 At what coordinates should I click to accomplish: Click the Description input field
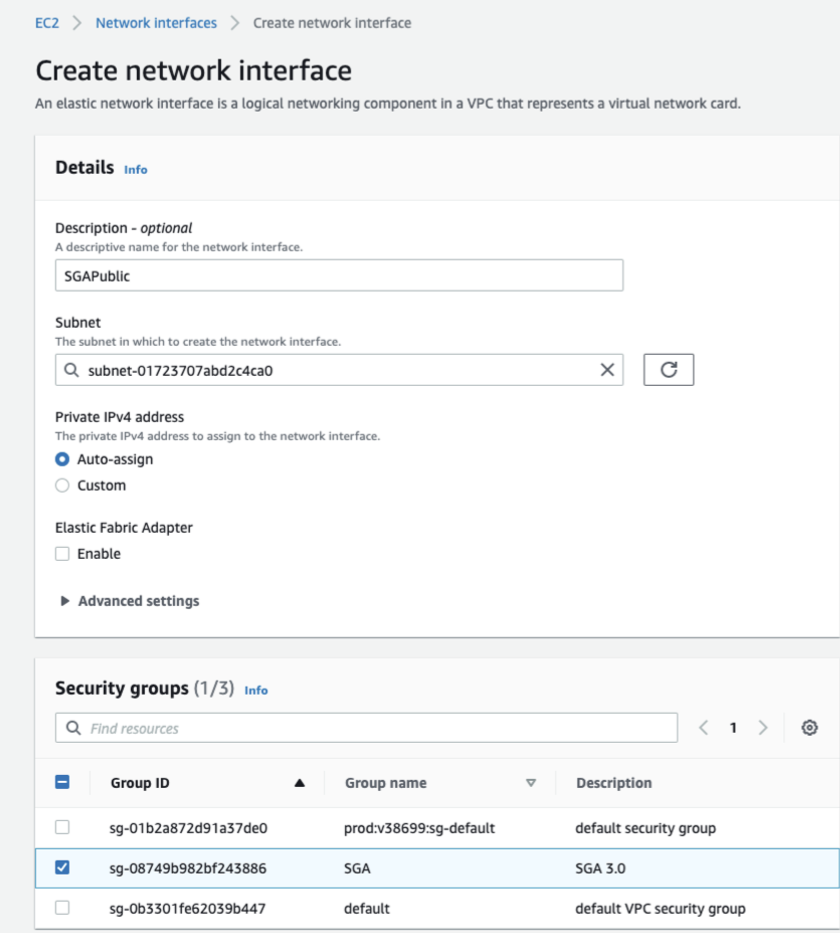(x=339, y=276)
